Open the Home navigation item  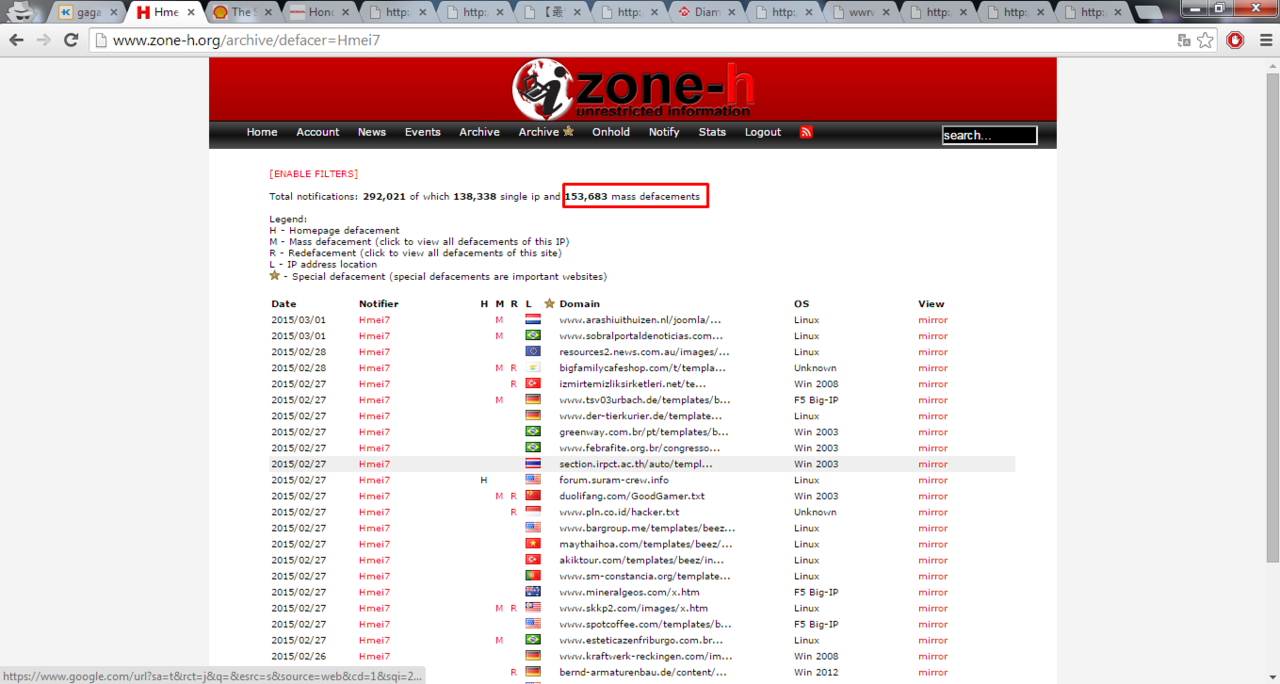pos(262,132)
